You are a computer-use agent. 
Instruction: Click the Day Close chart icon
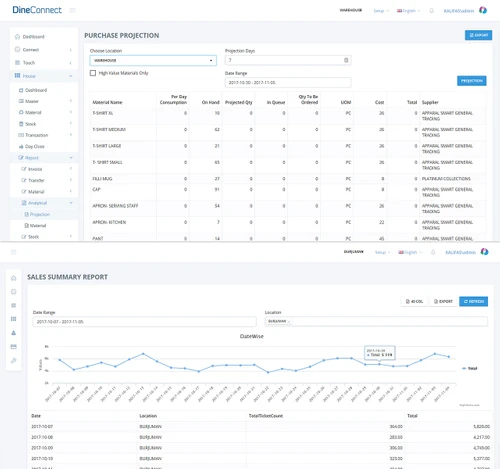[21, 146]
